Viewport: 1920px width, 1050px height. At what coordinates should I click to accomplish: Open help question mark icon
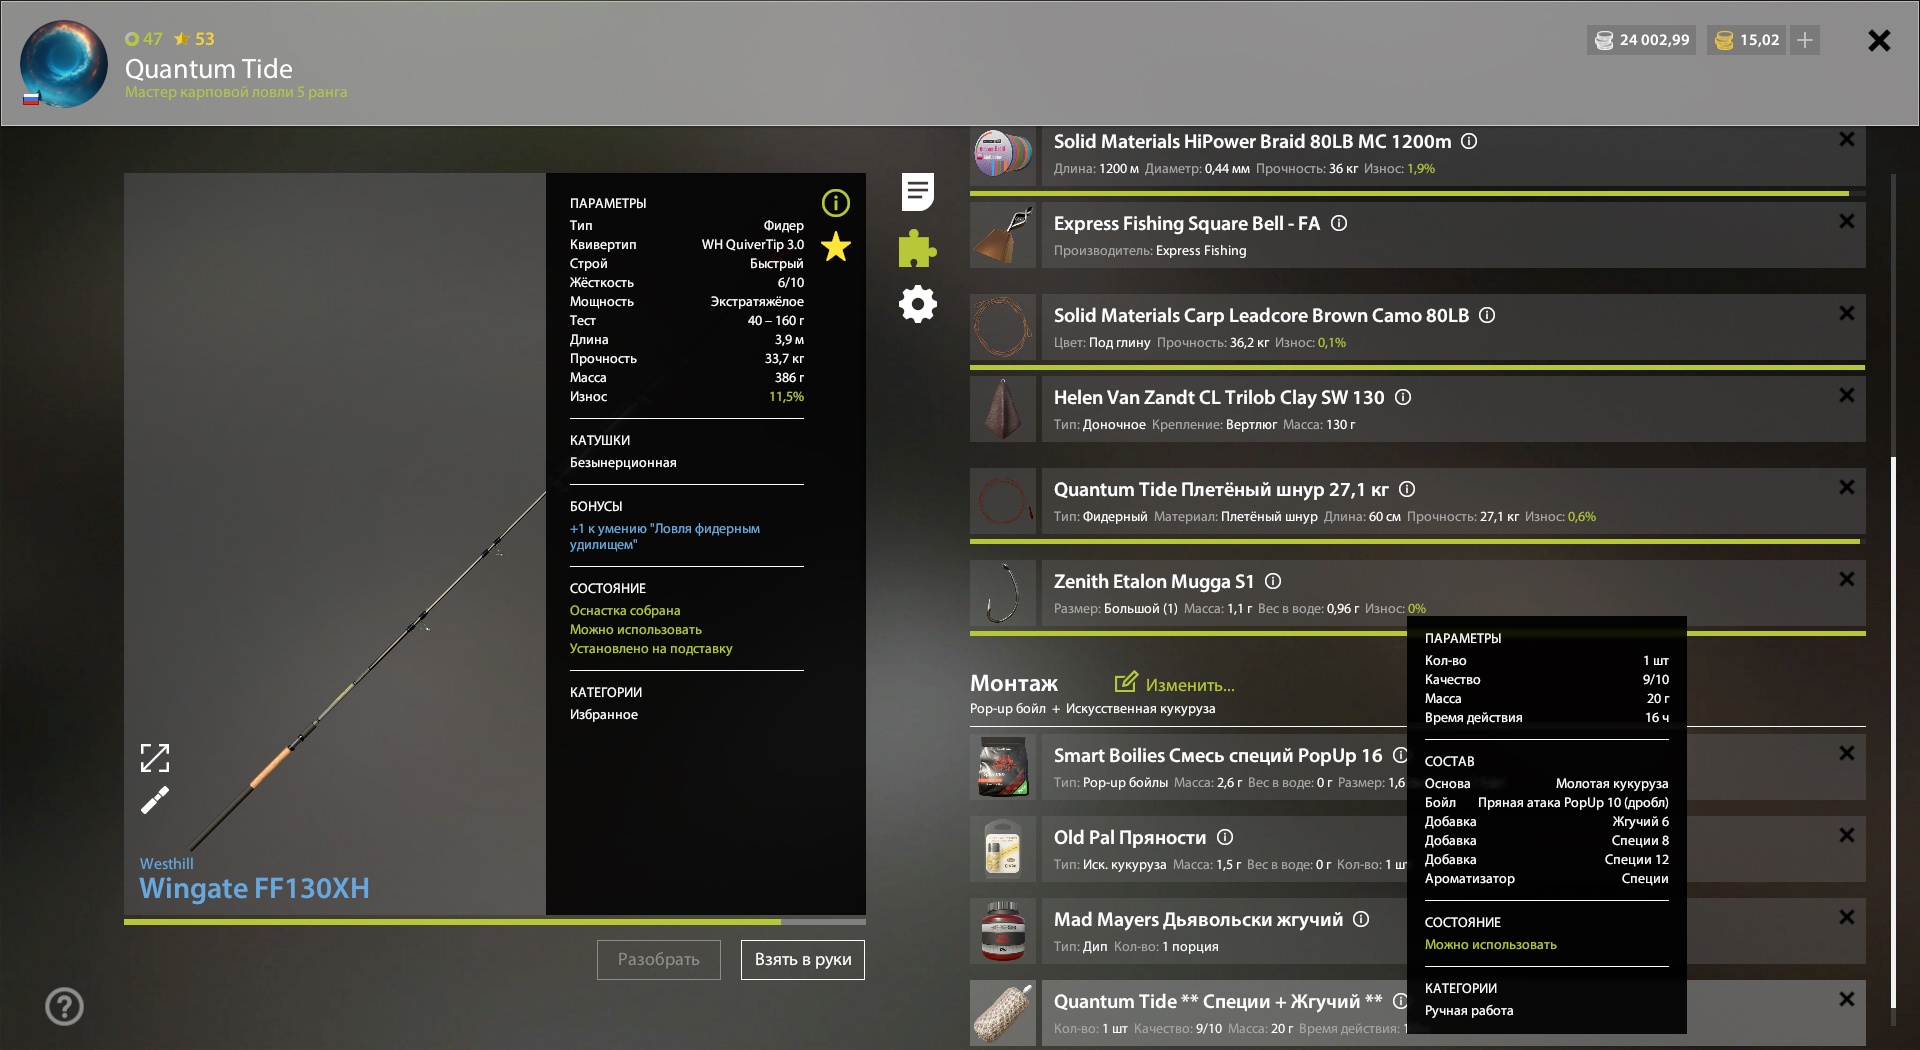tap(64, 1006)
